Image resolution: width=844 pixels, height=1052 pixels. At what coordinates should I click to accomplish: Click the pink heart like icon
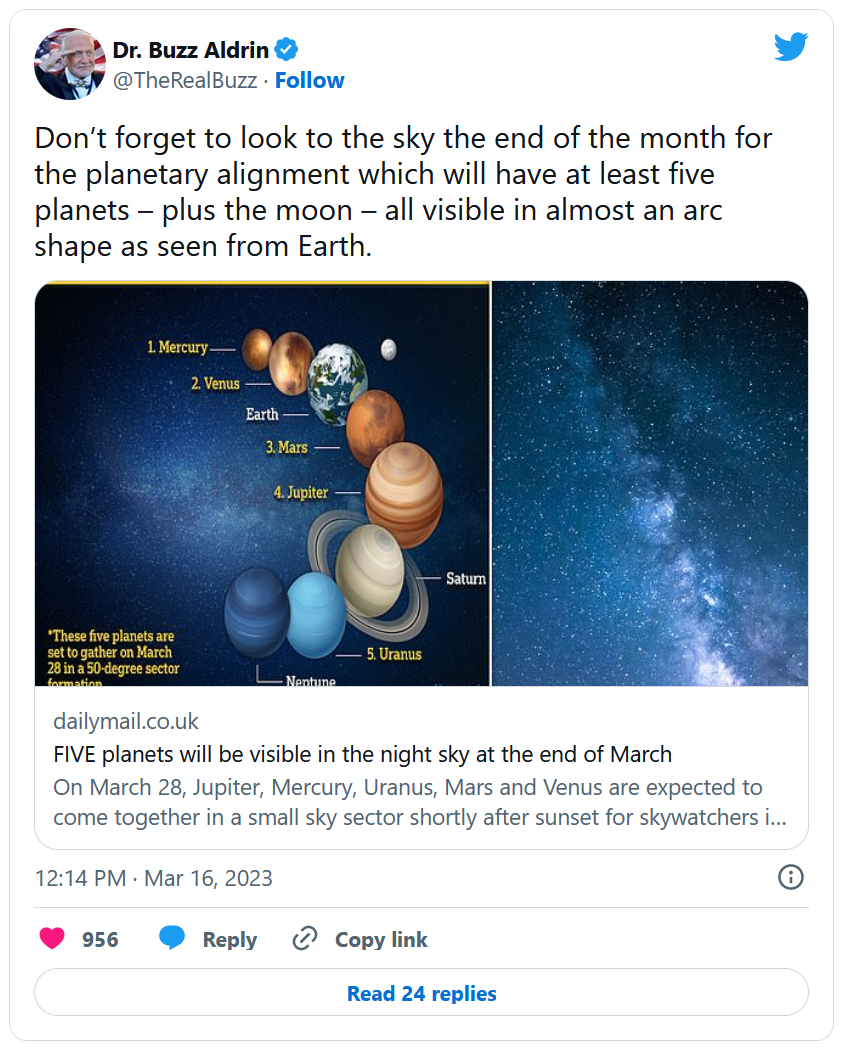click(x=52, y=938)
